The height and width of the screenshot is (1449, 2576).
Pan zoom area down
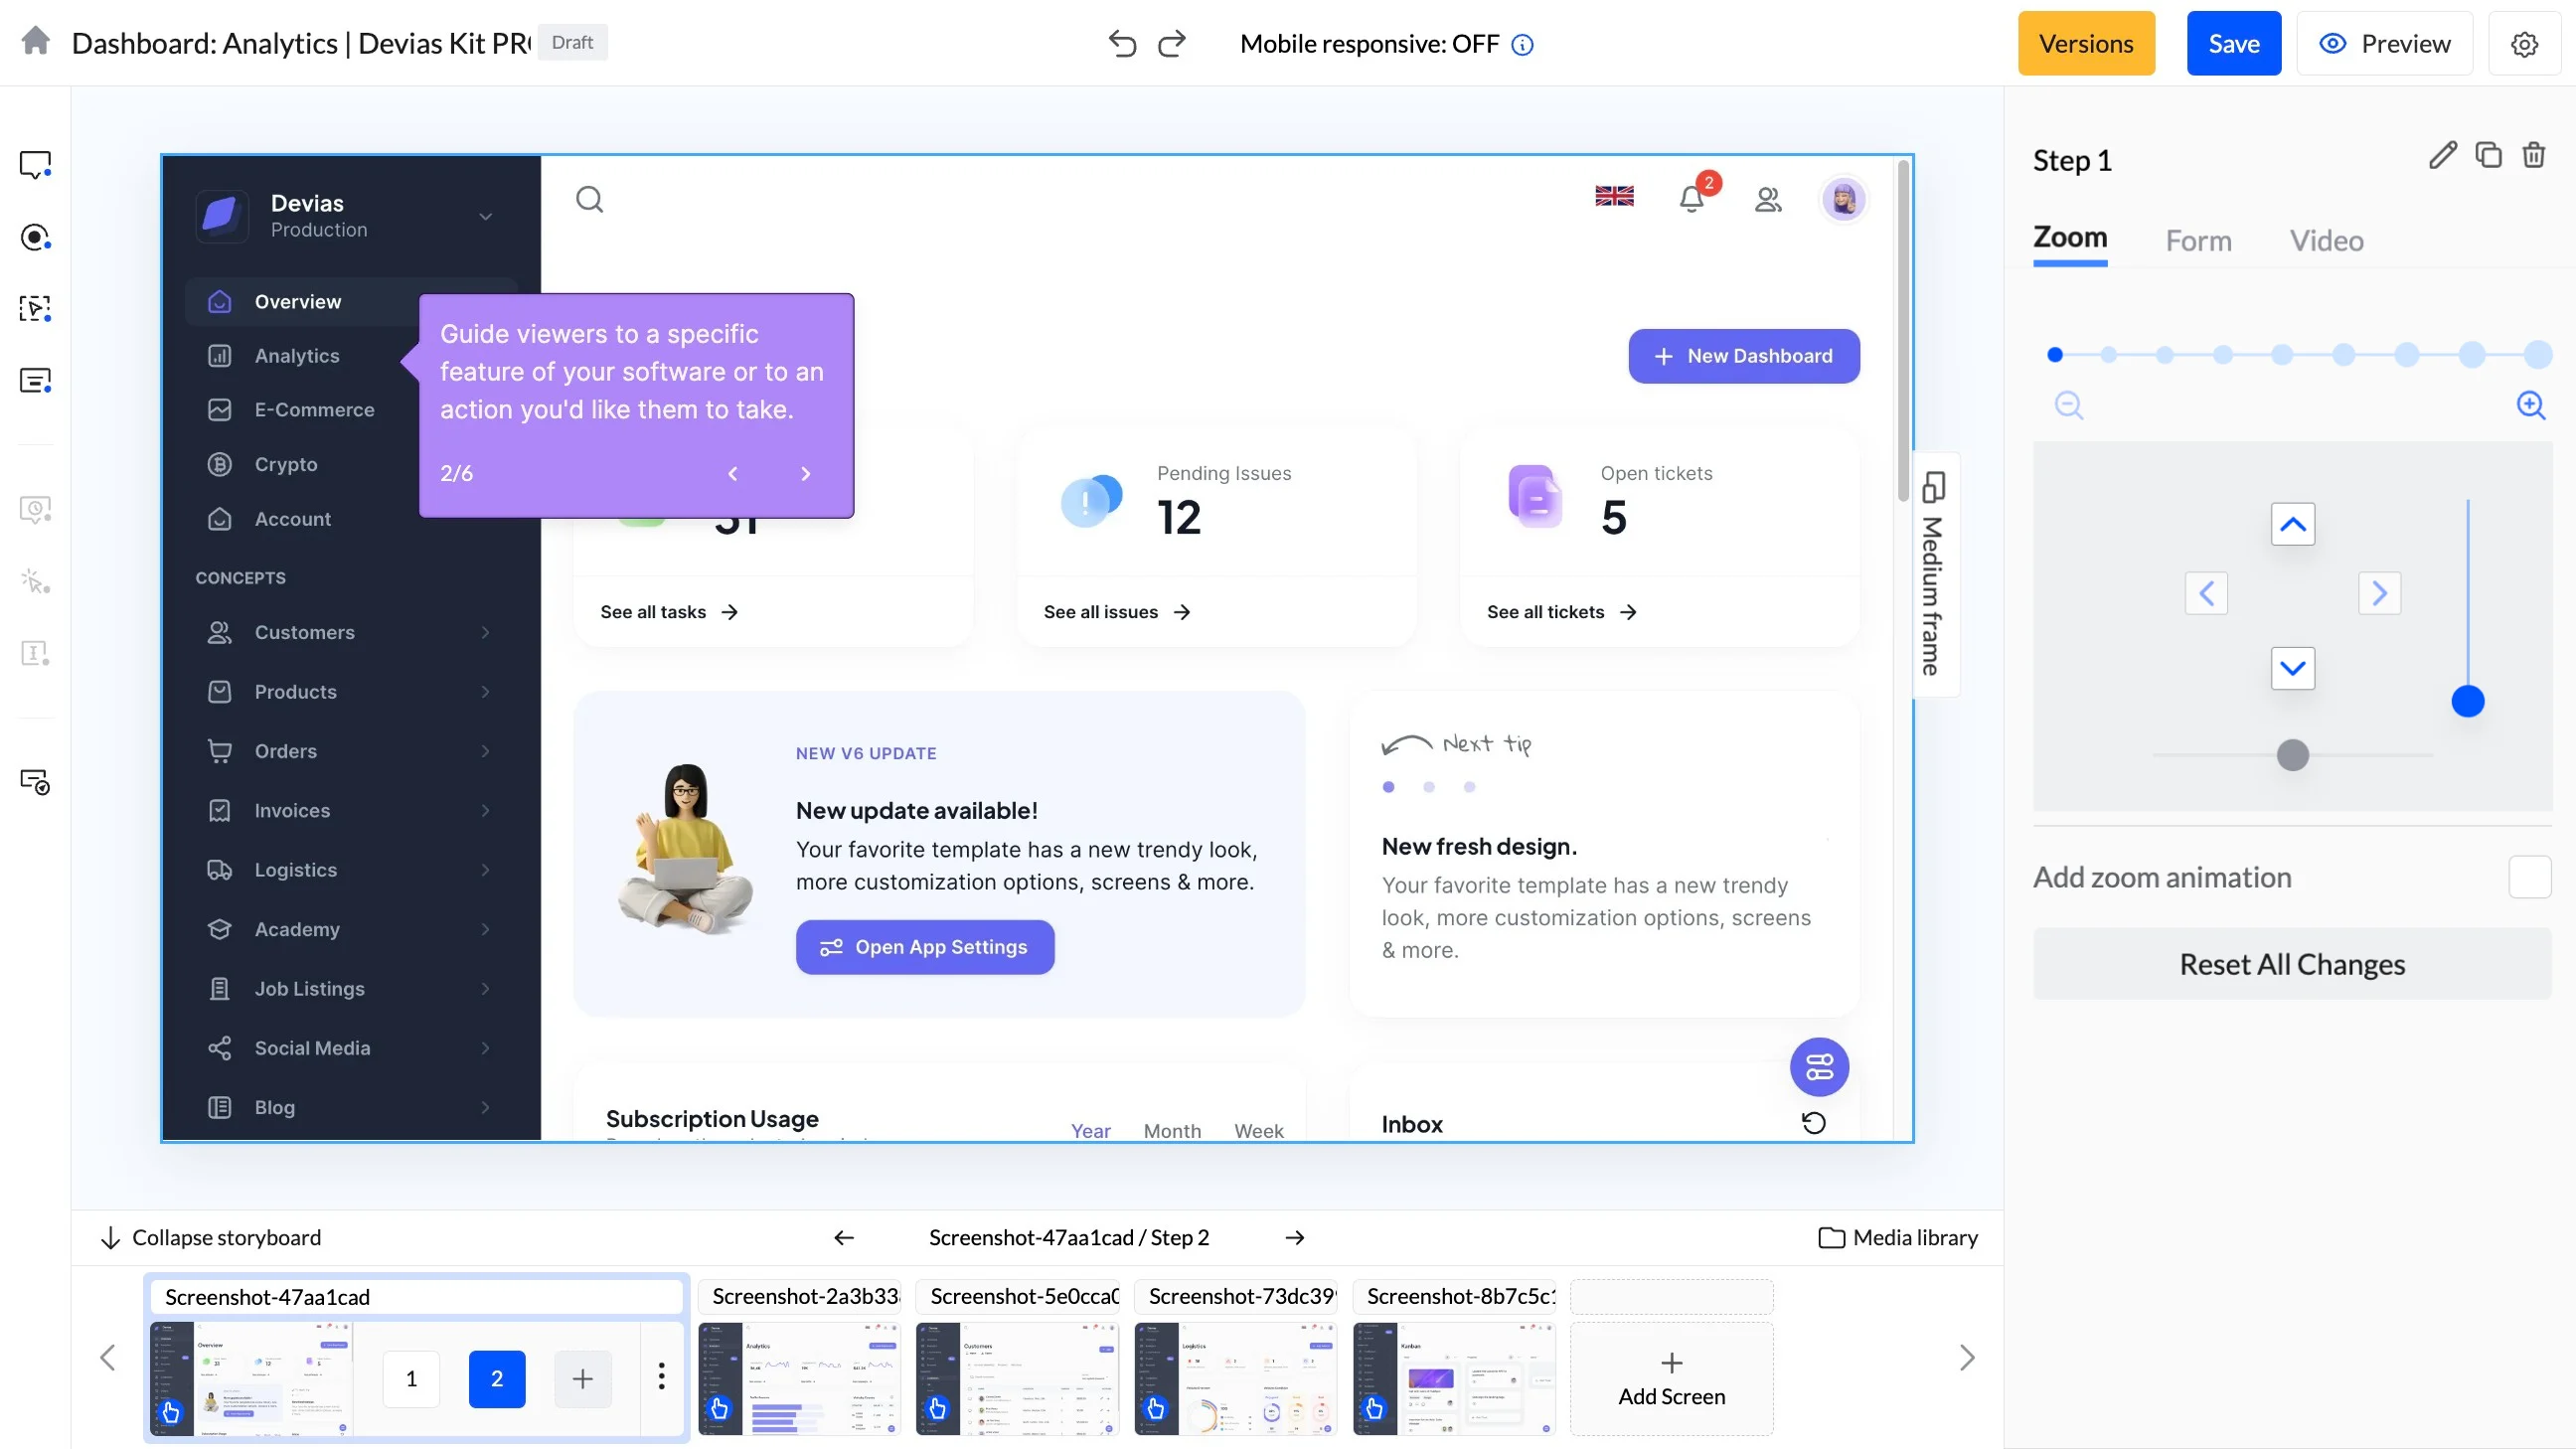2292,668
